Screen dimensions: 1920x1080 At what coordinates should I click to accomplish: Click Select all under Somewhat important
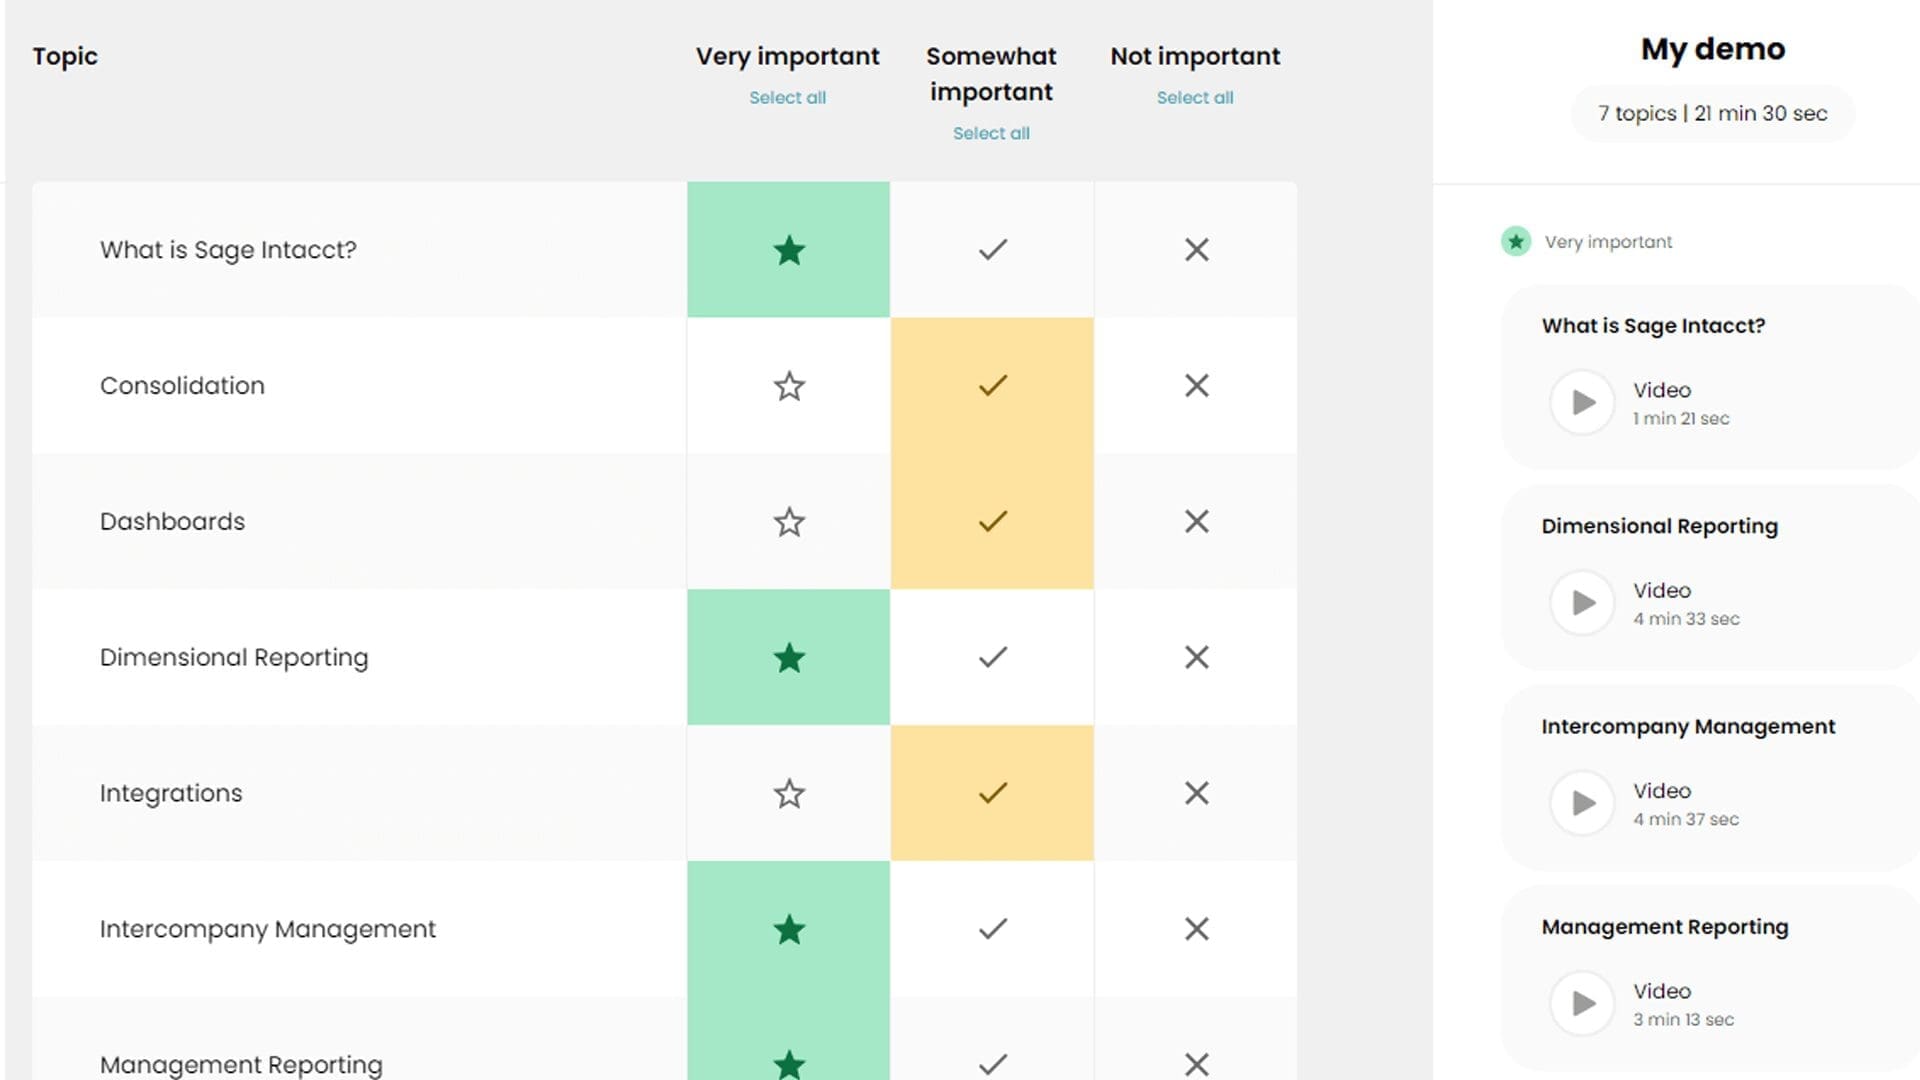pos(991,133)
